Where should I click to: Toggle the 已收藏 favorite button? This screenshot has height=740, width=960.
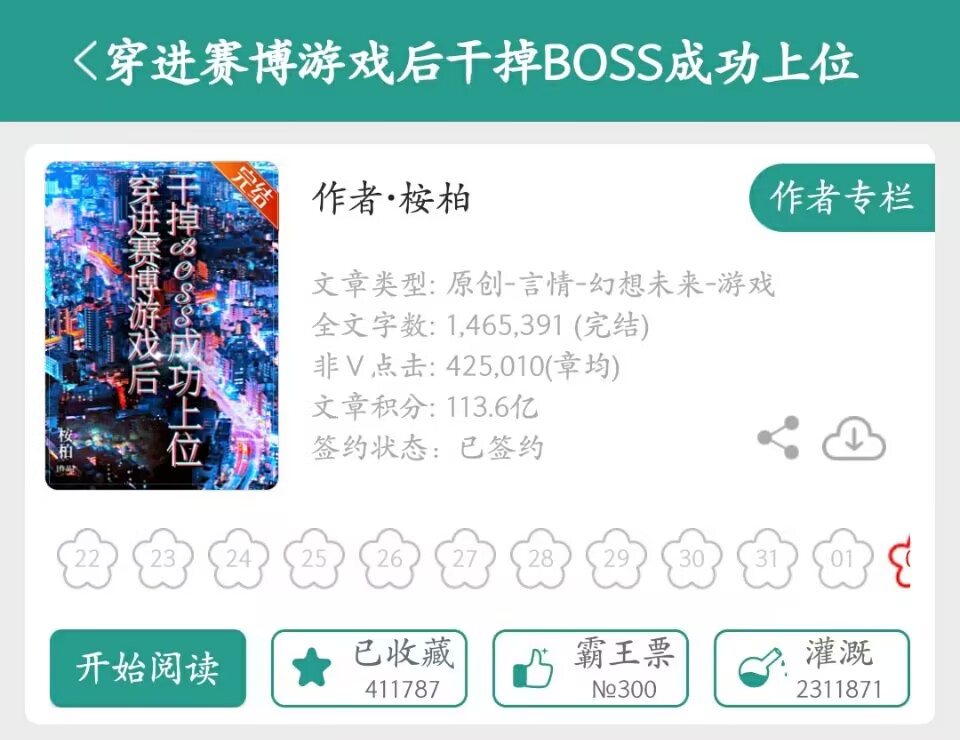click(369, 668)
